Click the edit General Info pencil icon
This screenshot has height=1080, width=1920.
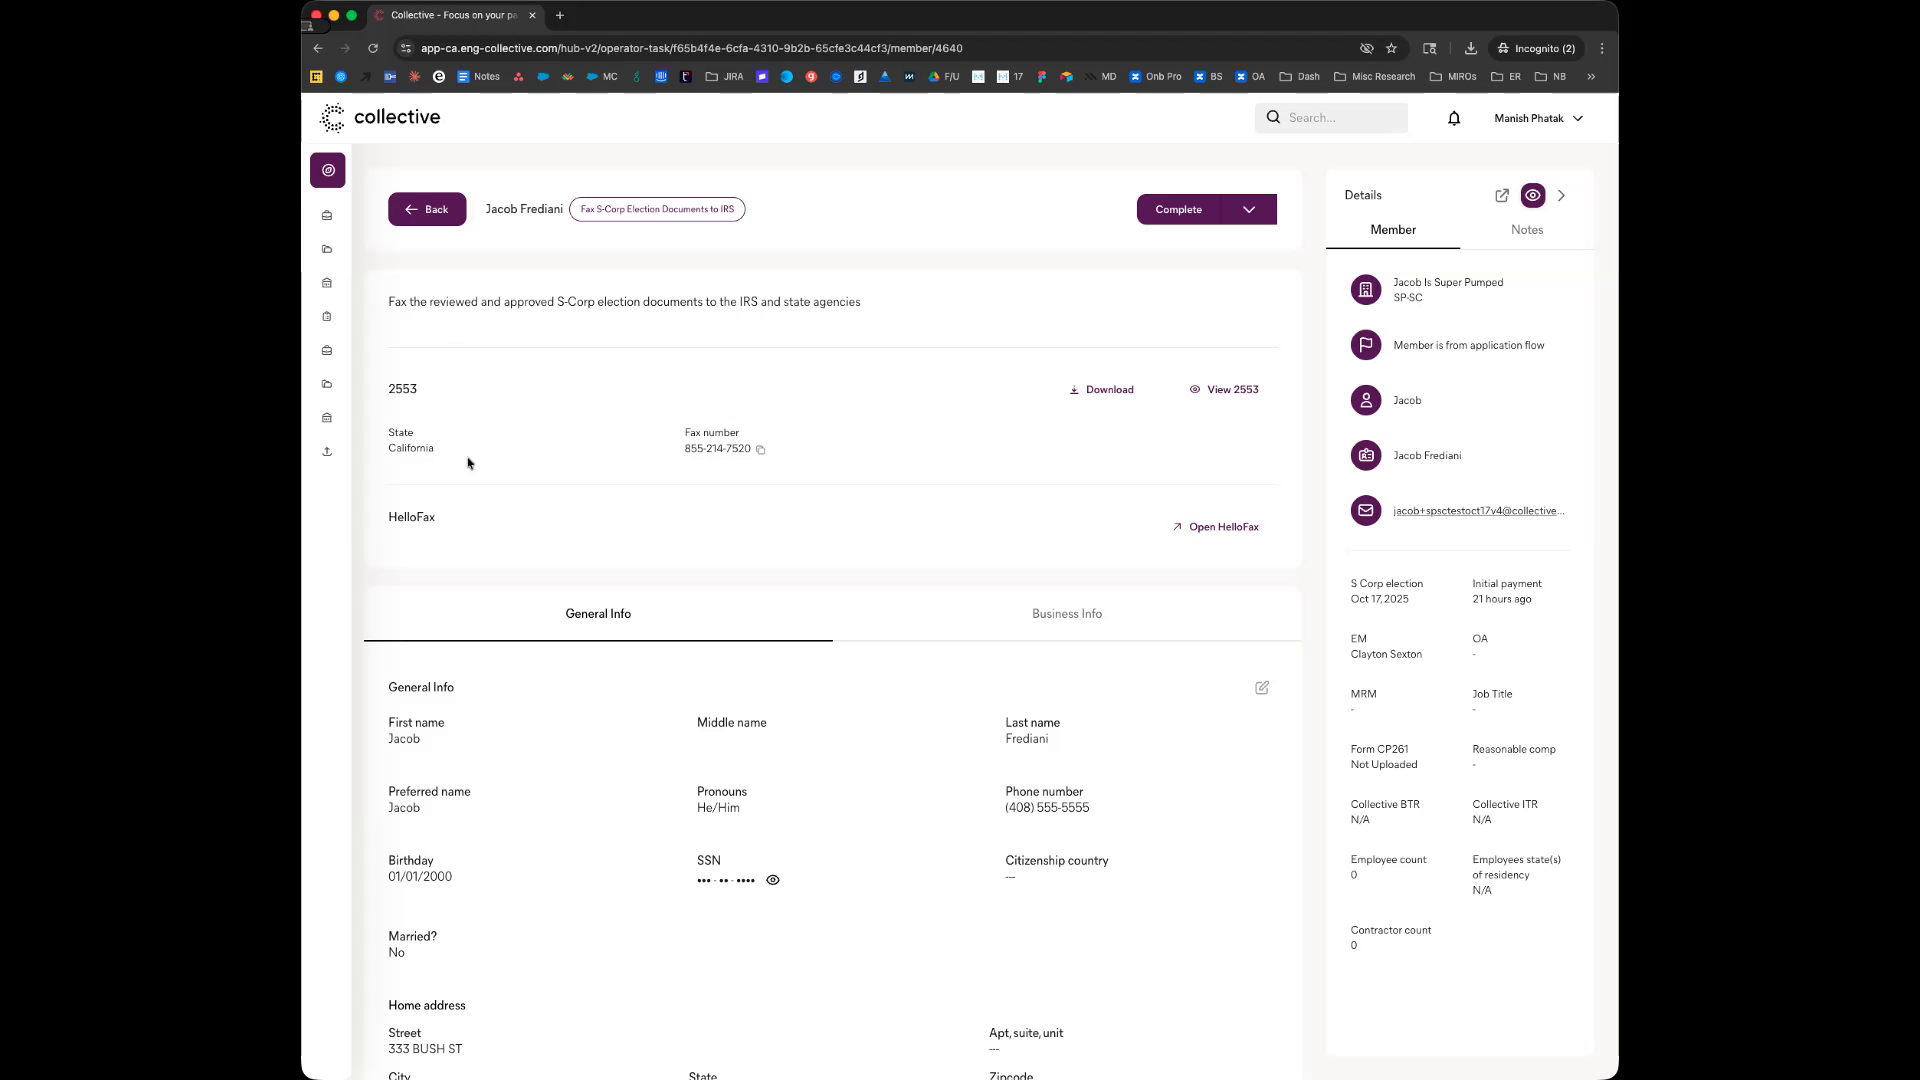1262,688
